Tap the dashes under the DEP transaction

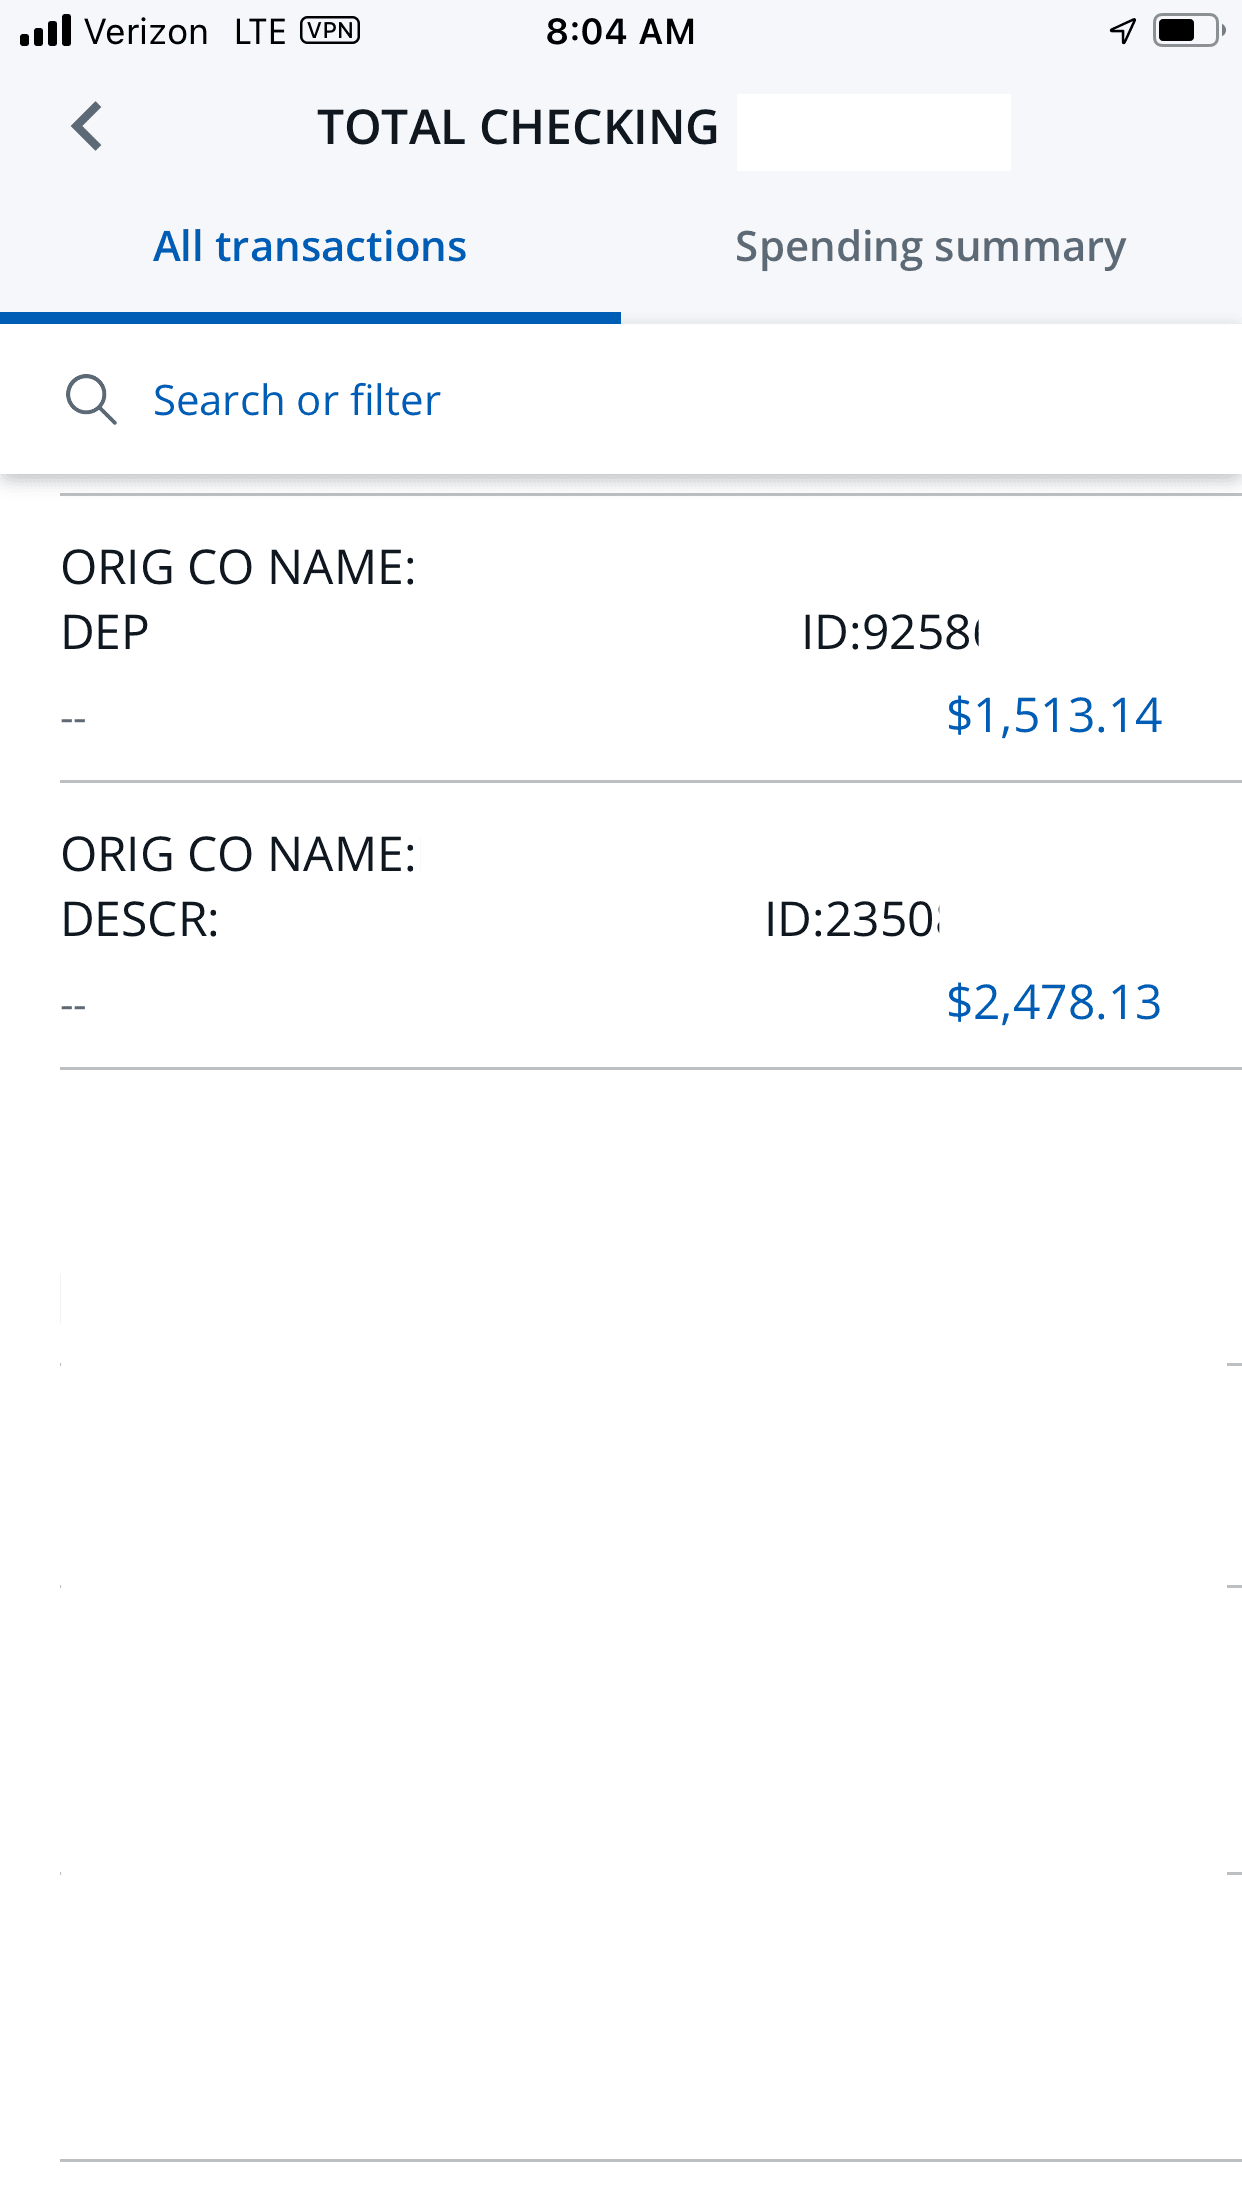pos(74,719)
